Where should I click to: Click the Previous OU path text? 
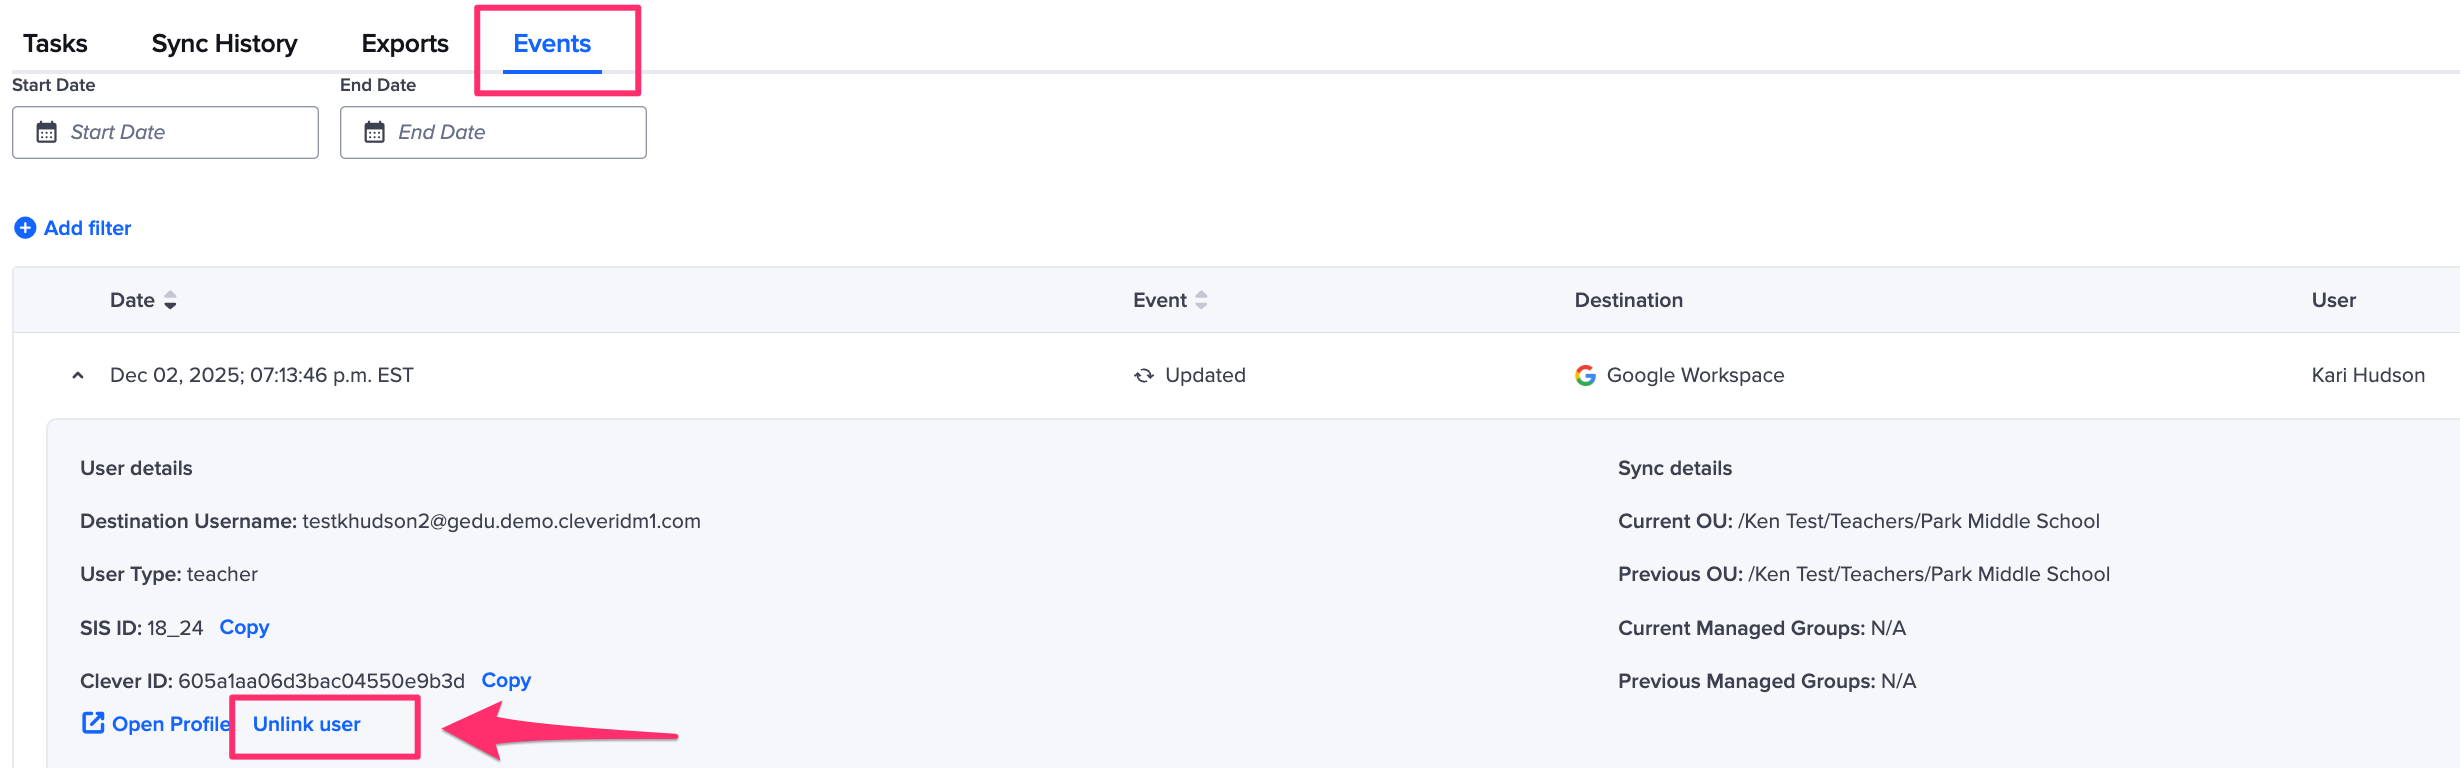click(1929, 574)
